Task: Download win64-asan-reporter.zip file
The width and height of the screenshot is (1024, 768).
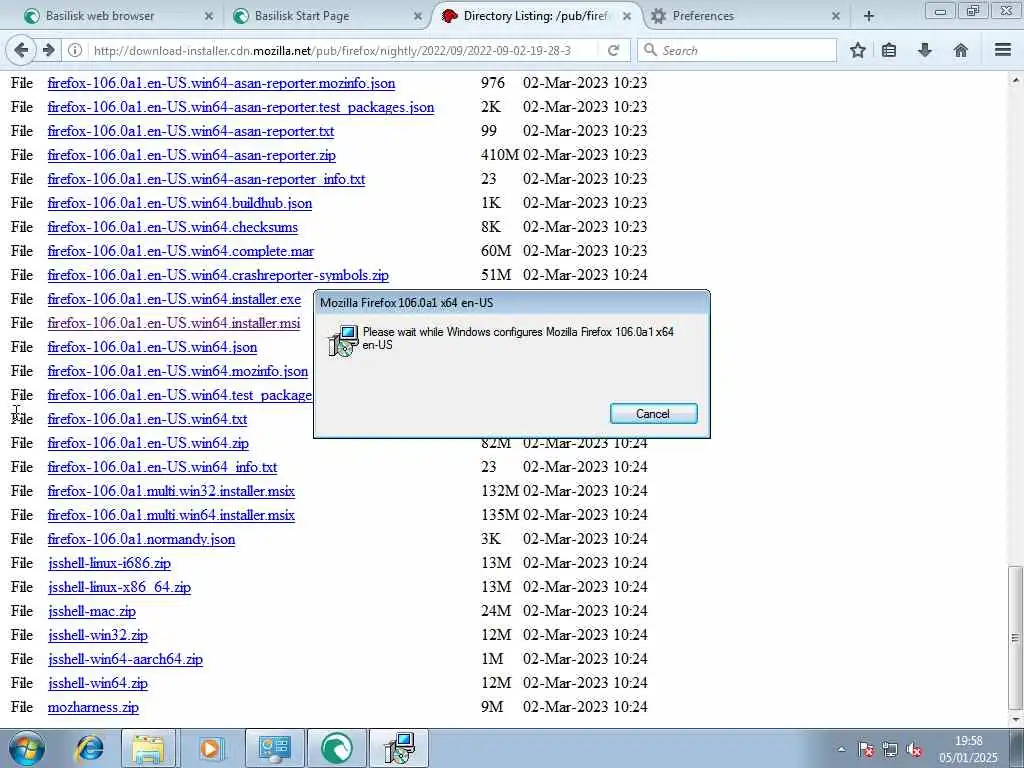Action: coord(191,155)
